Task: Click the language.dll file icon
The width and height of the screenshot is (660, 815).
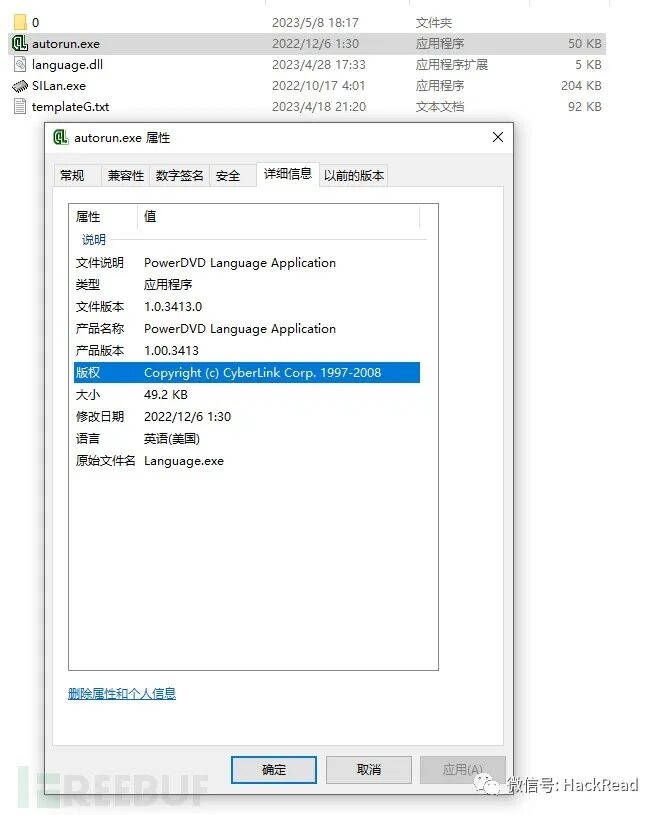Action: click(20, 64)
